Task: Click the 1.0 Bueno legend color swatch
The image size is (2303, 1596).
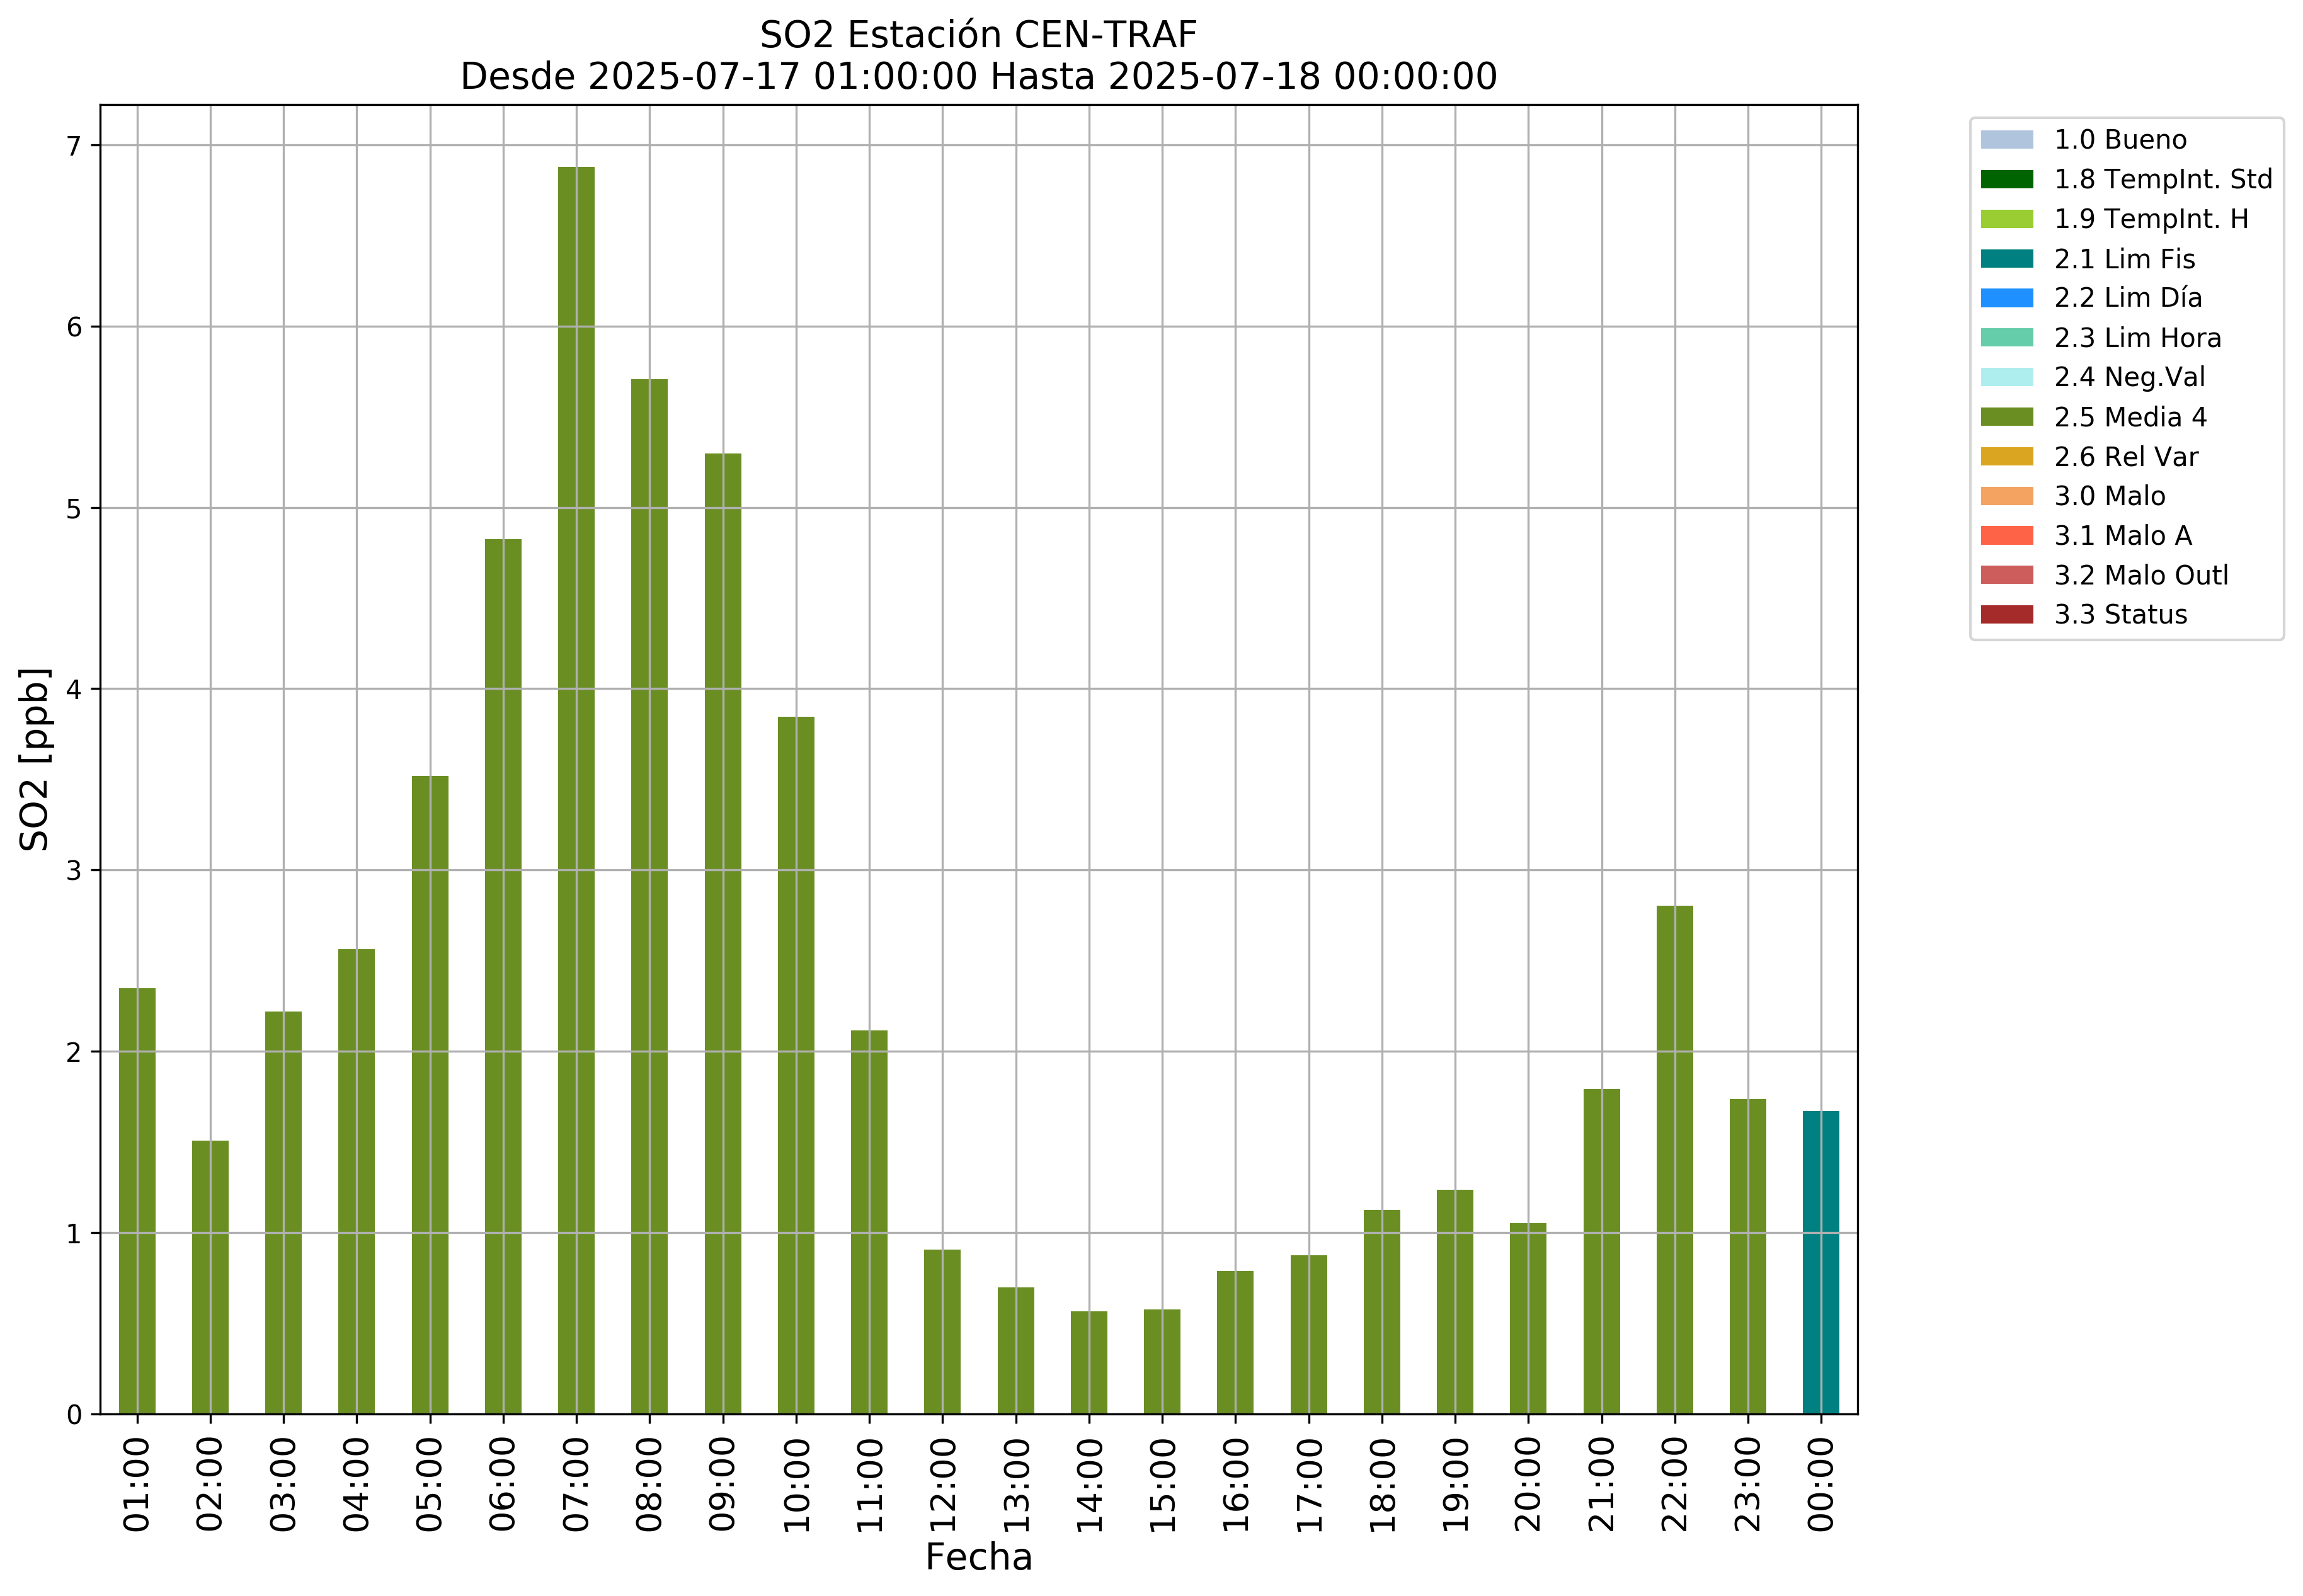Action: coord(2006,139)
